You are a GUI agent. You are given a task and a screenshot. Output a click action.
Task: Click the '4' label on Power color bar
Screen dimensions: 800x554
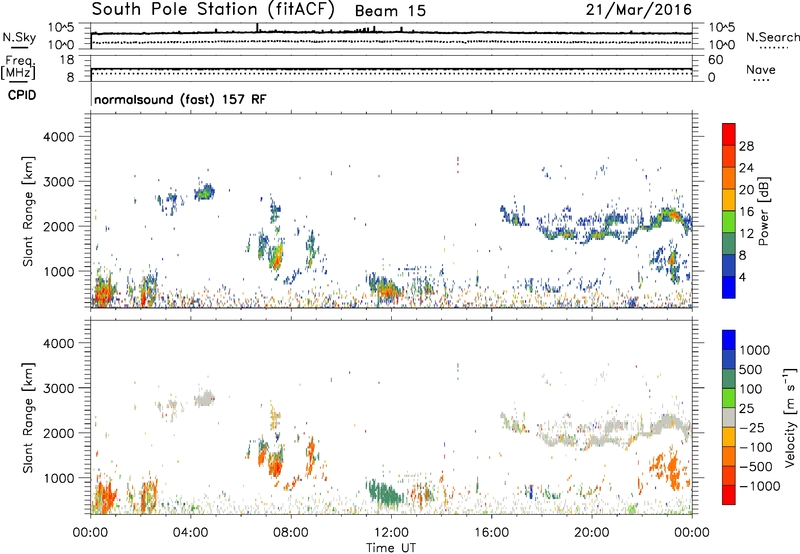pyautogui.click(x=742, y=277)
